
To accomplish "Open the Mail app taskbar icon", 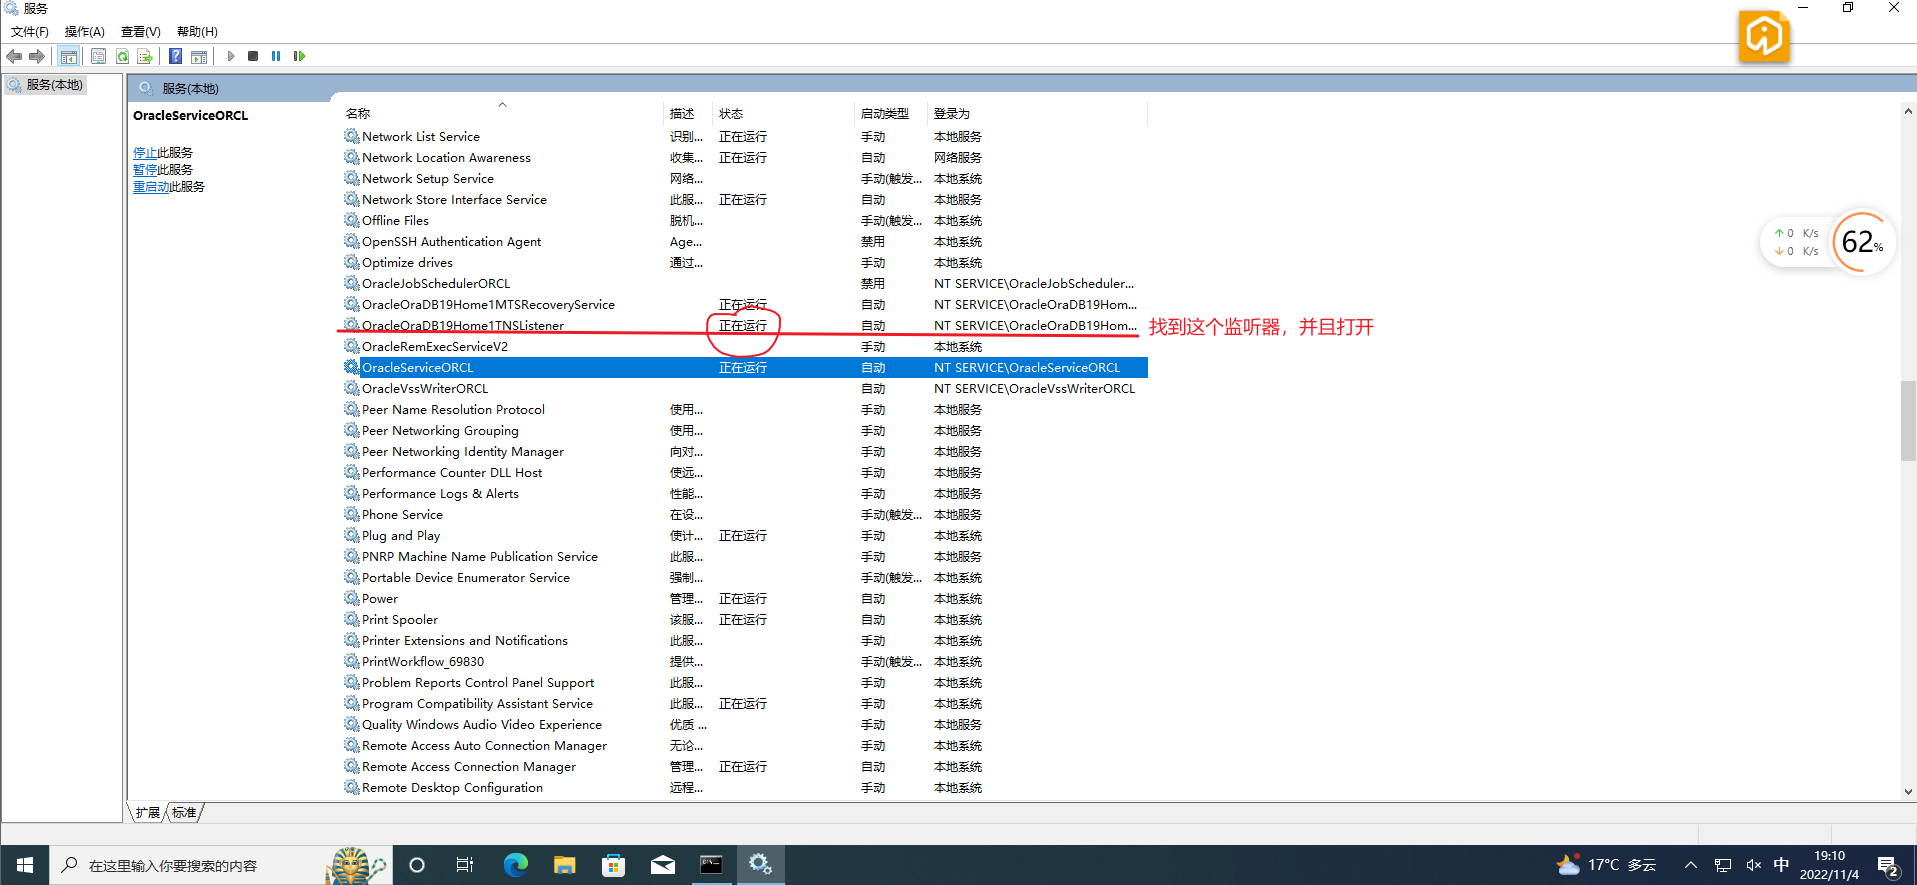I will (662, 865).
